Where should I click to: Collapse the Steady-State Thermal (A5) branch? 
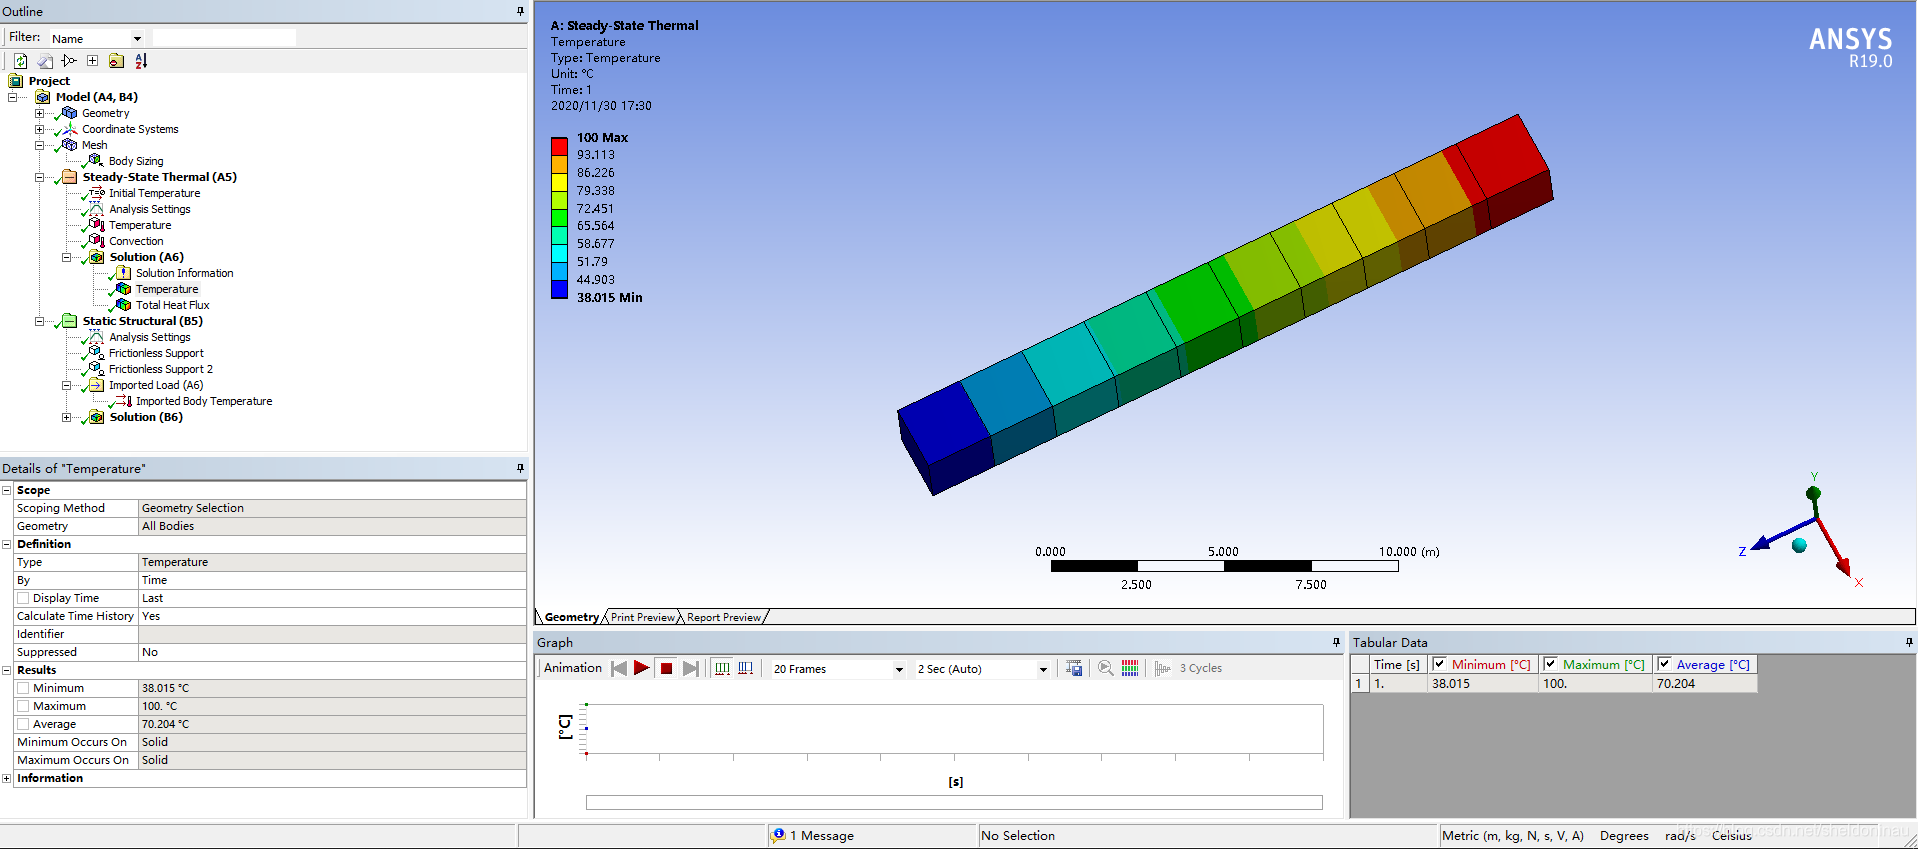(x=39, y=177)
